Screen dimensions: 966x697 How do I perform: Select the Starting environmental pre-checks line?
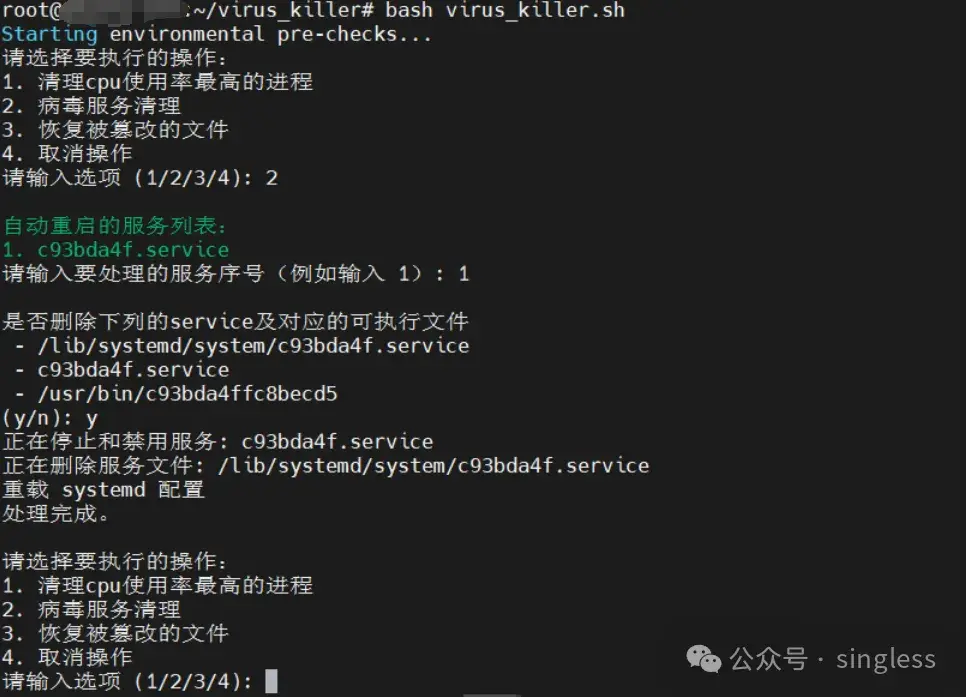point(216,34)
